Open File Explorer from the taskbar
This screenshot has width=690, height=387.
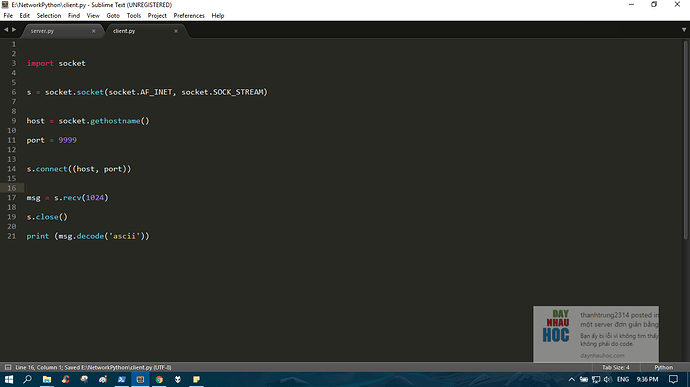[x=47, y=379]
